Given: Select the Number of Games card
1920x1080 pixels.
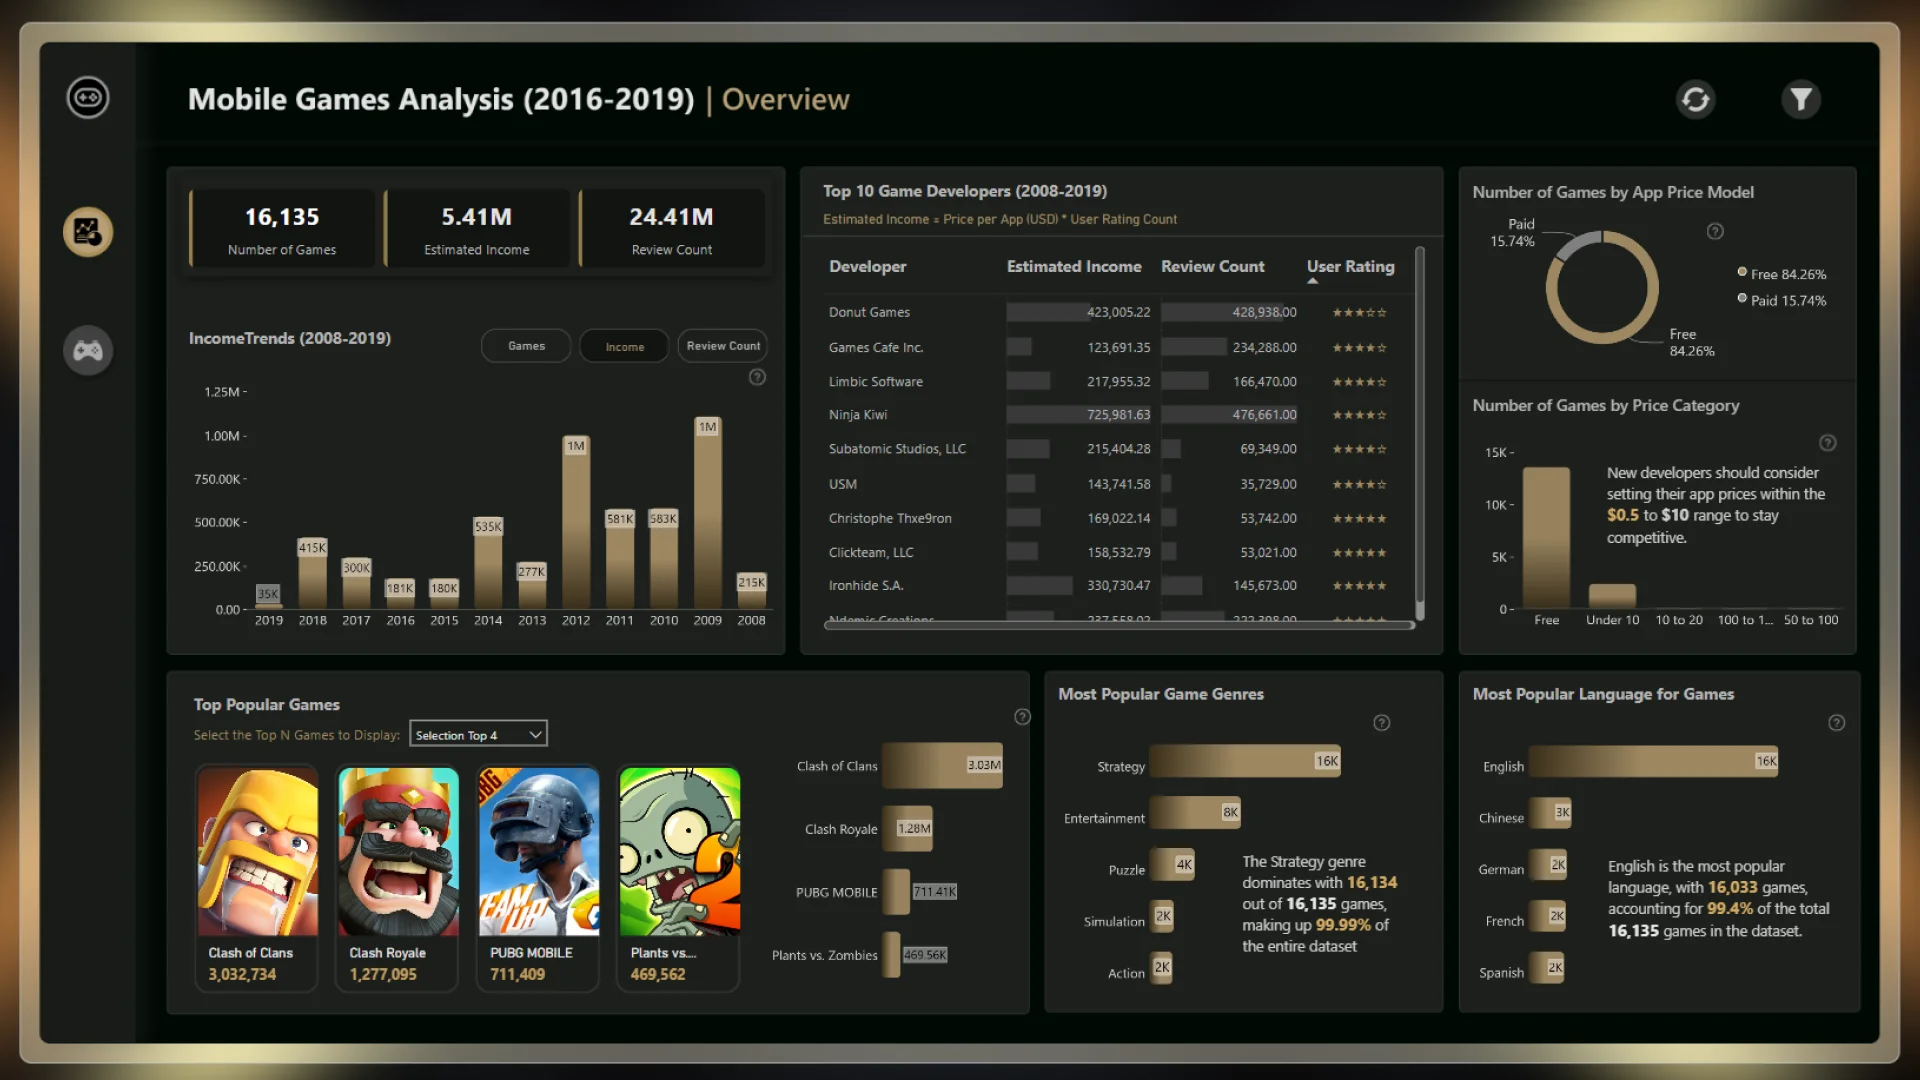Looking at the screenshot, I should [282, 229].
